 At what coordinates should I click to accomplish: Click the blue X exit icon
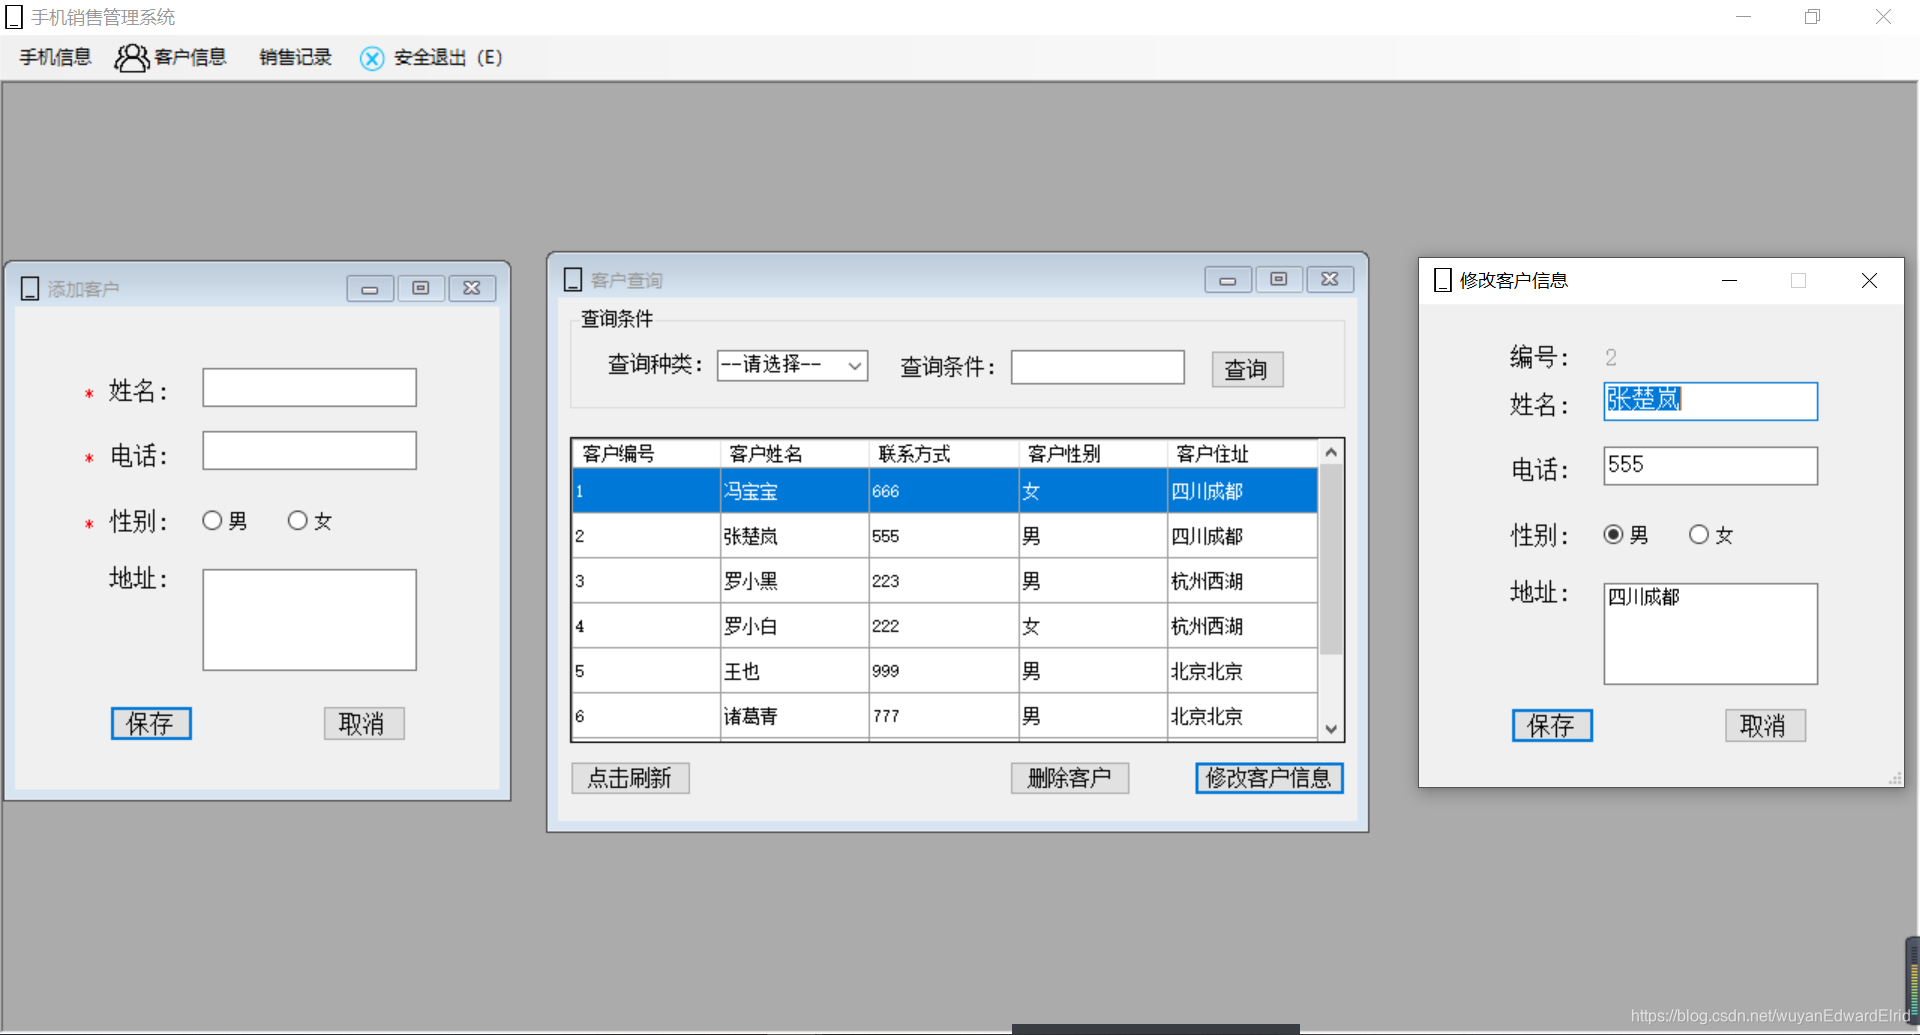[x=372, y=58]
